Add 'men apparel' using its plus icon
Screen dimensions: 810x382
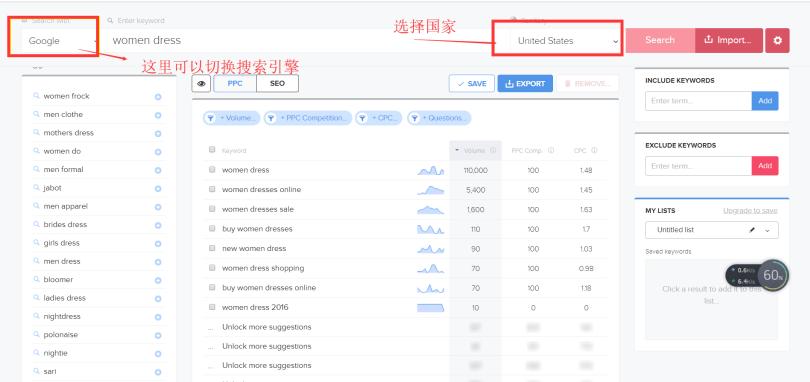[x=158, y=207]
